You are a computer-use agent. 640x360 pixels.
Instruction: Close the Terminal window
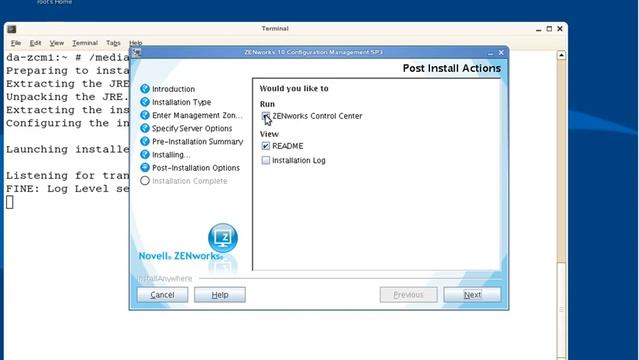click(x=560, y=29)
